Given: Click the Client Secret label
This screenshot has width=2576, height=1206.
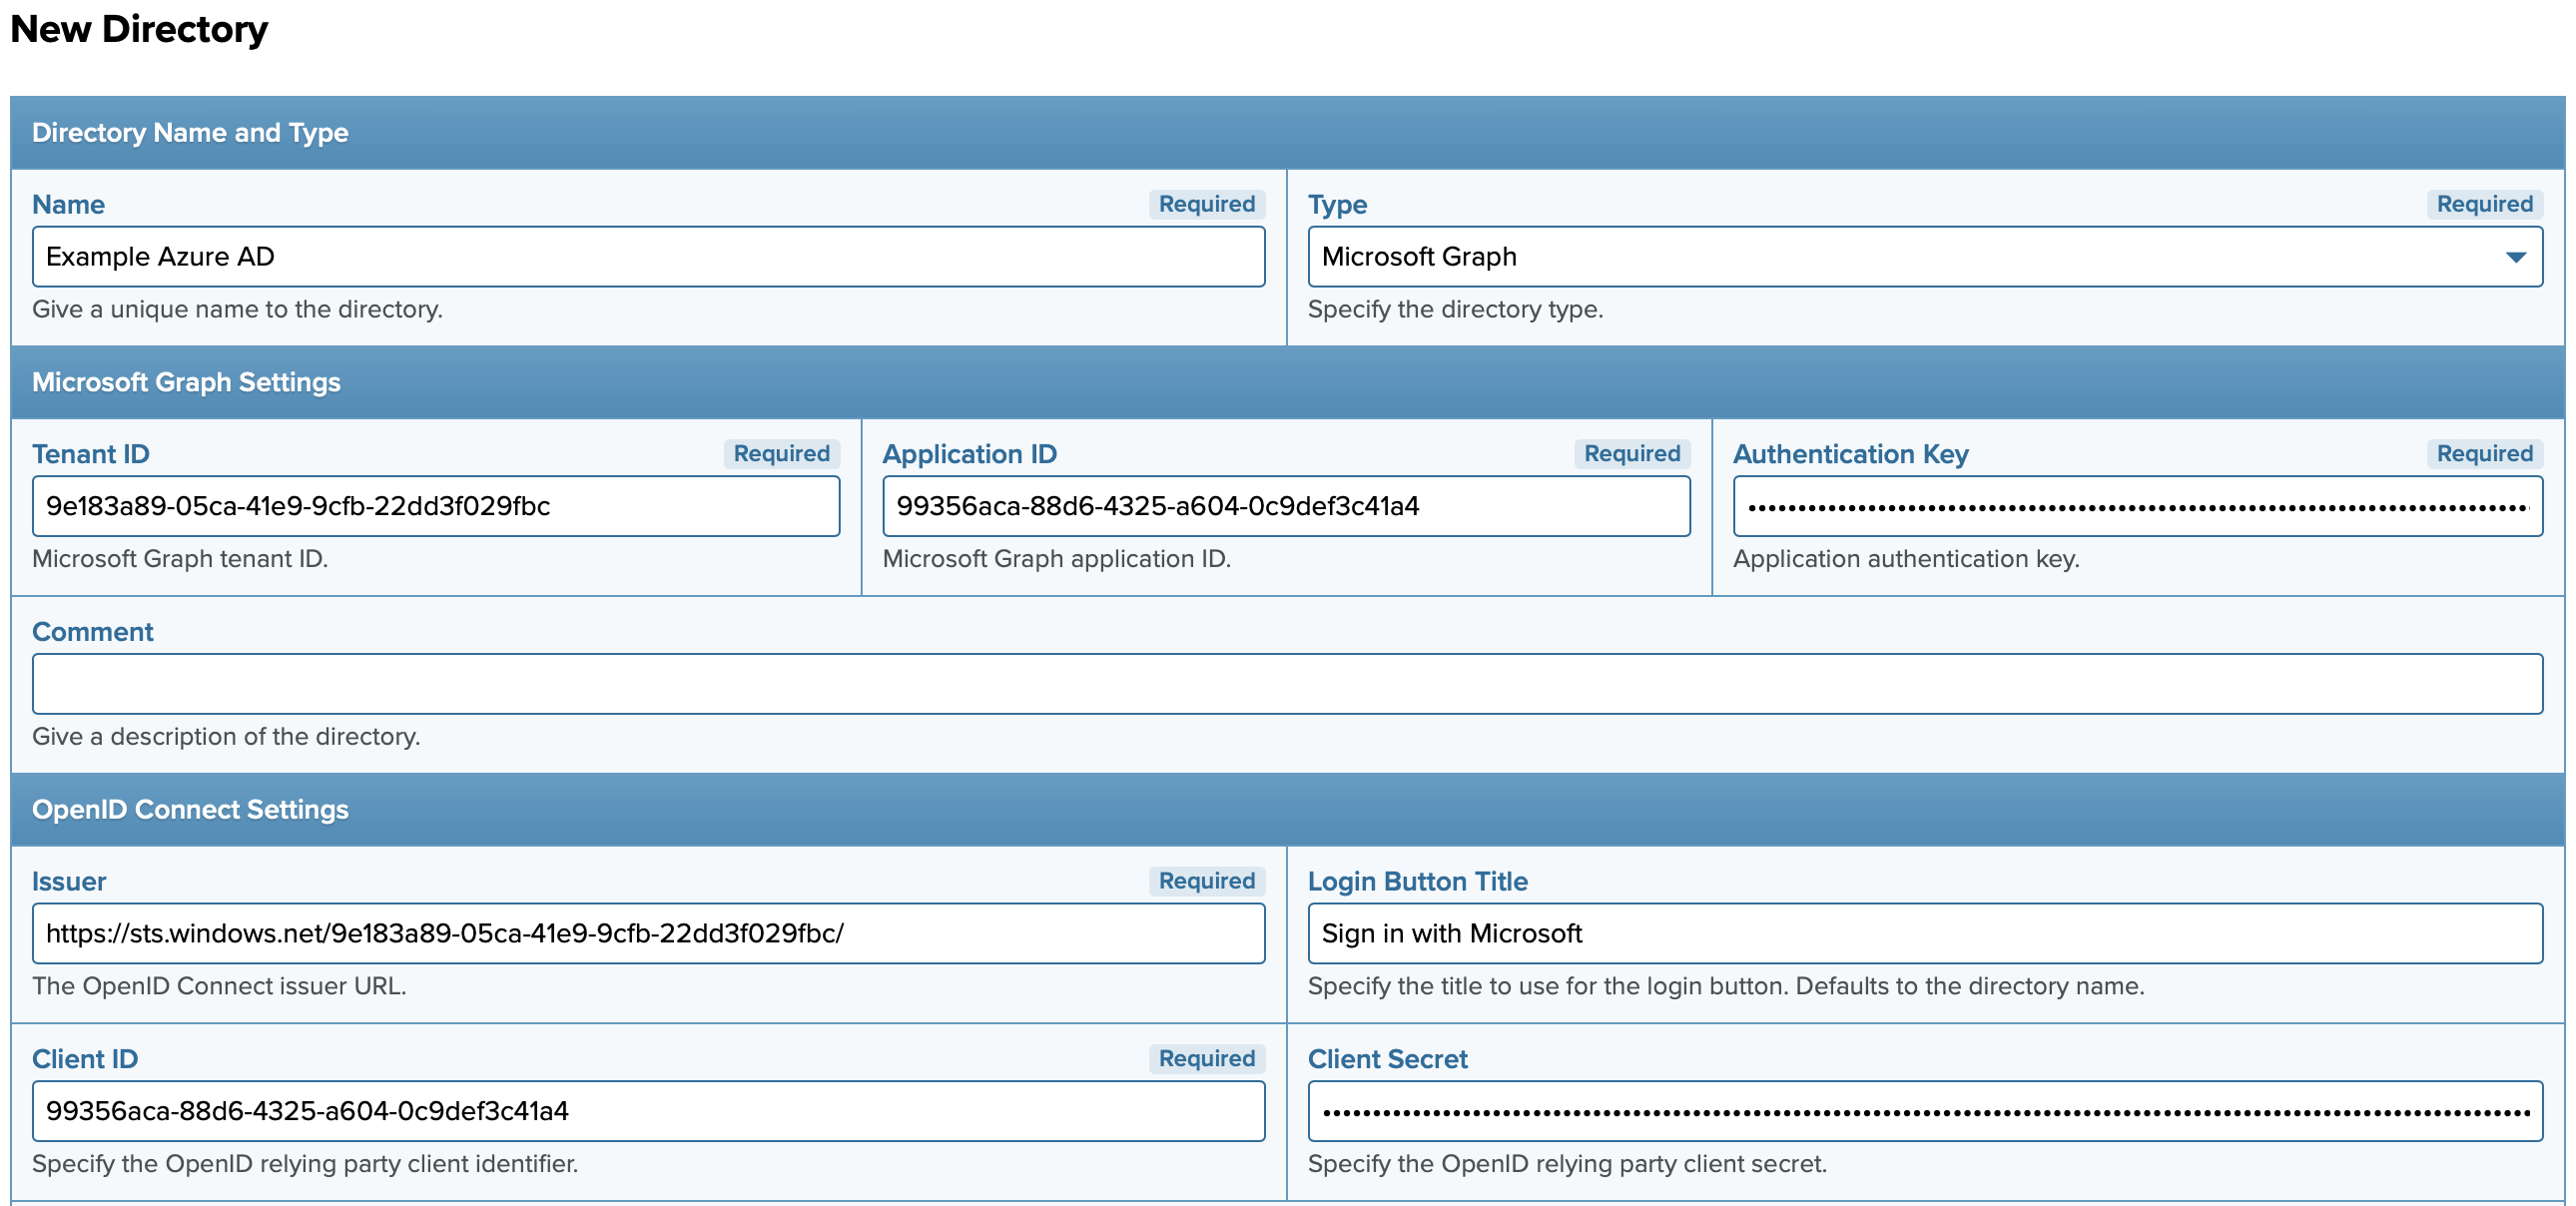Looking at the screenshot, I should pyautogui.click(x=1387, y=1059).
